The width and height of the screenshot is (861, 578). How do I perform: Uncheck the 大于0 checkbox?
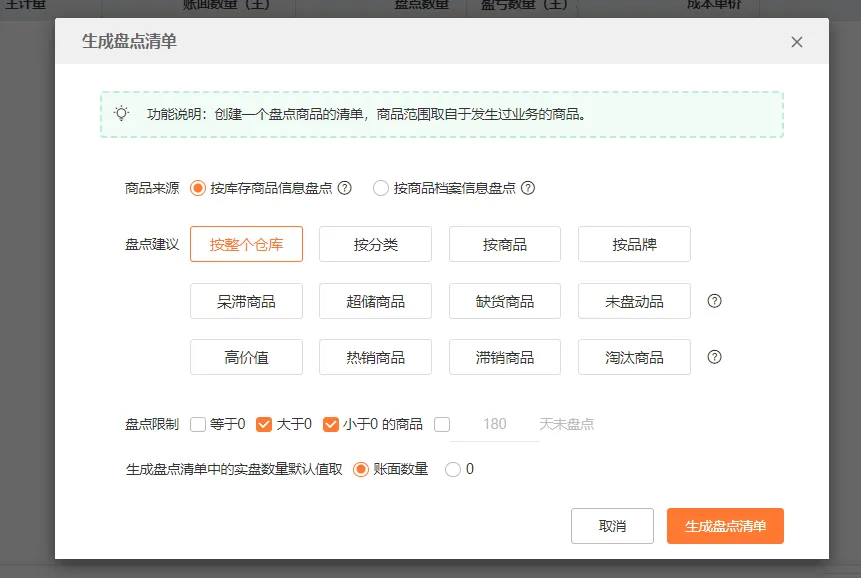pos(264,424)
